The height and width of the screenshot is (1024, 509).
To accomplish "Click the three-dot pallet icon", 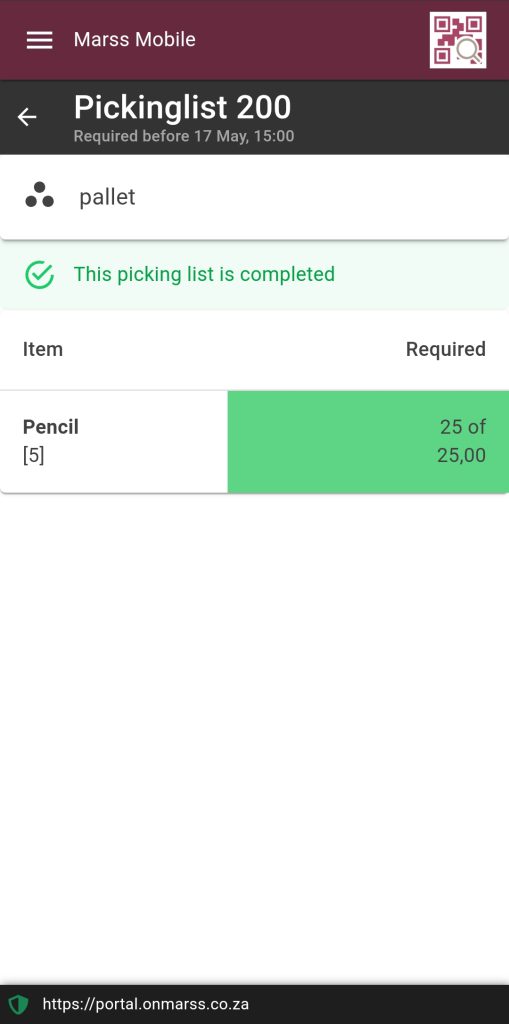I will (39, 195).
